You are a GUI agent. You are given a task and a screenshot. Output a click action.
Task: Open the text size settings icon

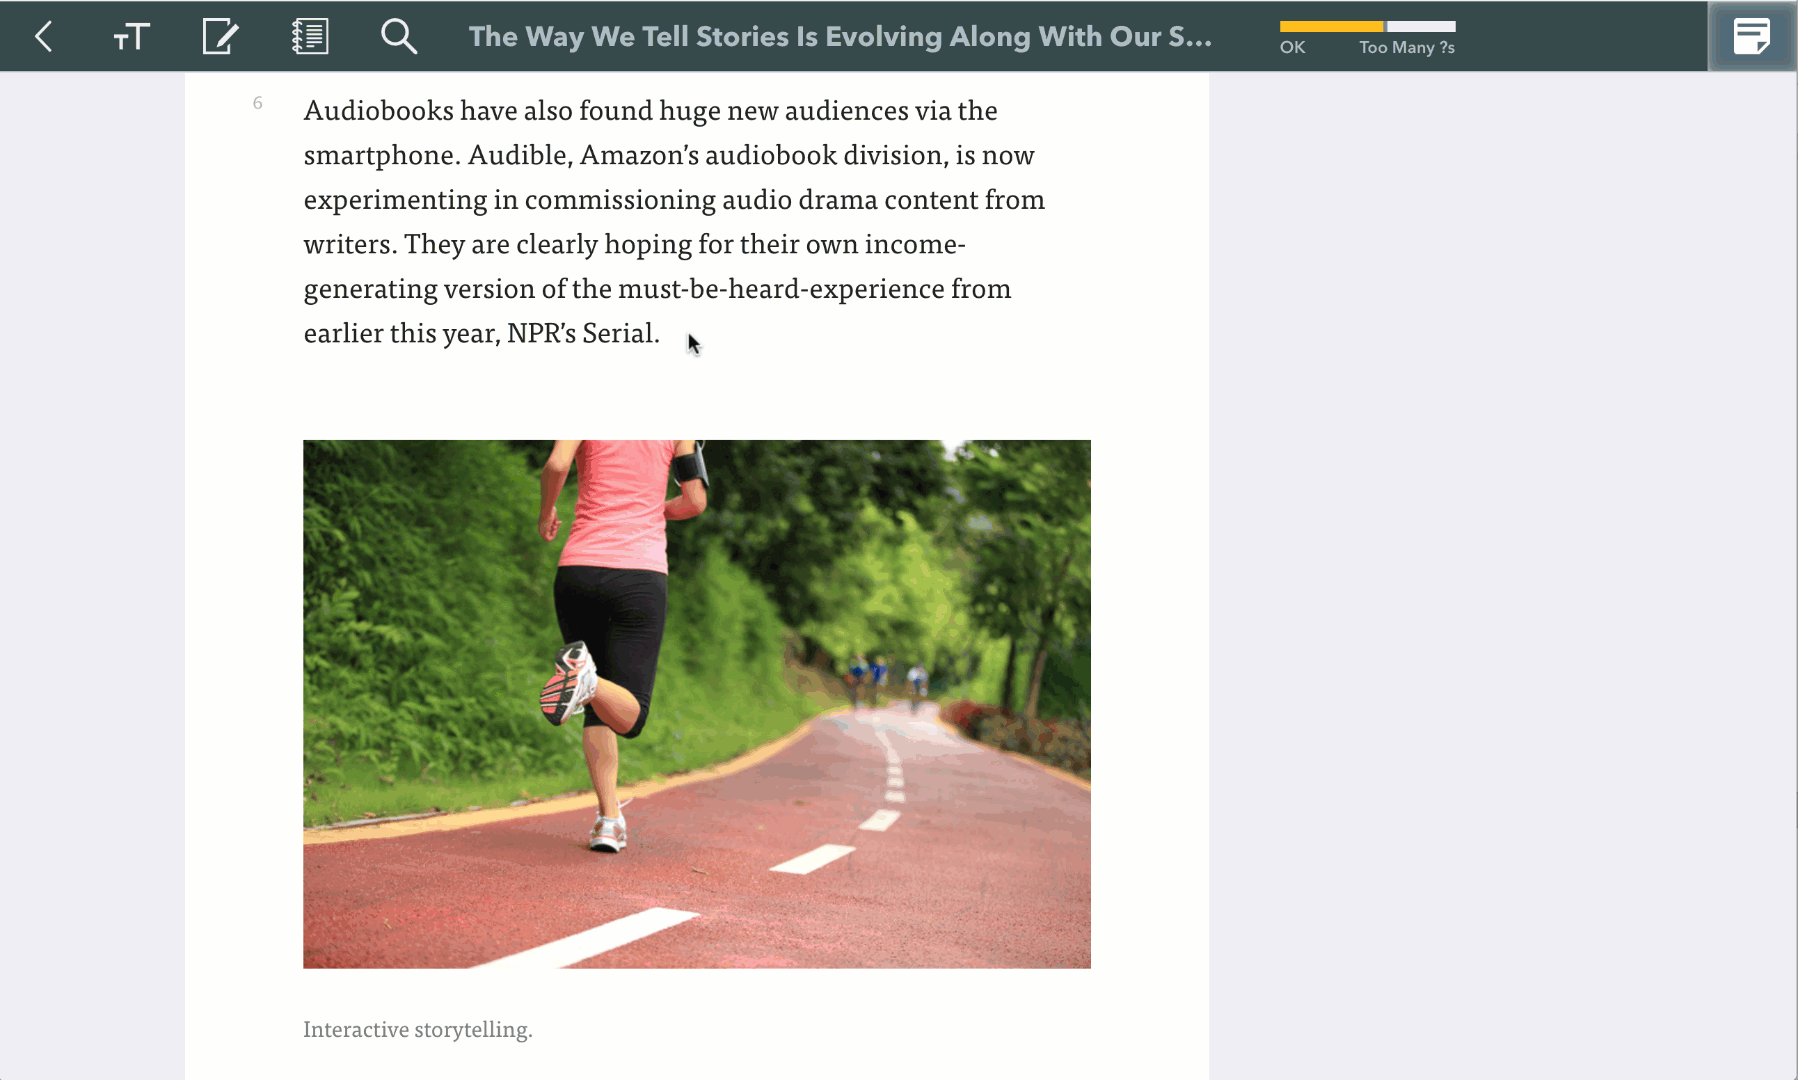coord(131,37)
